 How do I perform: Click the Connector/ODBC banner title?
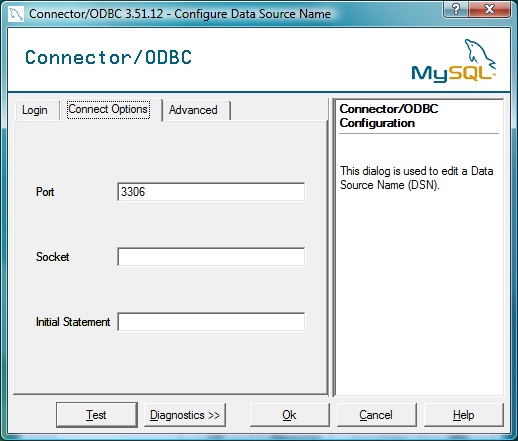coord(108,57)
